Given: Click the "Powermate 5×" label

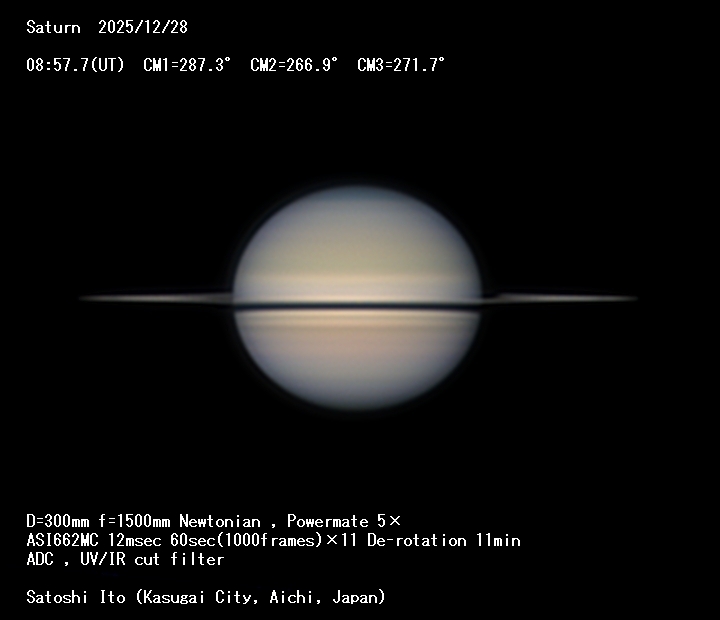Looking at the screenshot, I should [343, 521].
